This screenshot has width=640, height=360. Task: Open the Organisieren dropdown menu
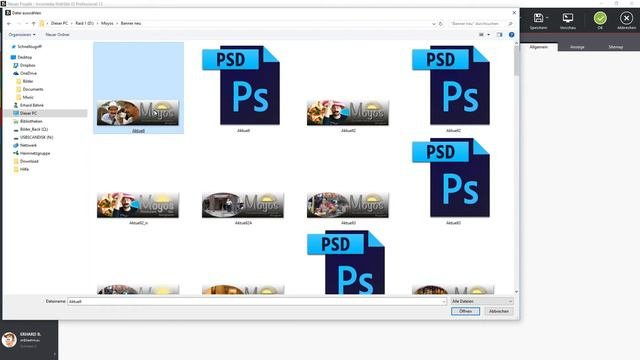pyautogui.click(x=22, y=35)
